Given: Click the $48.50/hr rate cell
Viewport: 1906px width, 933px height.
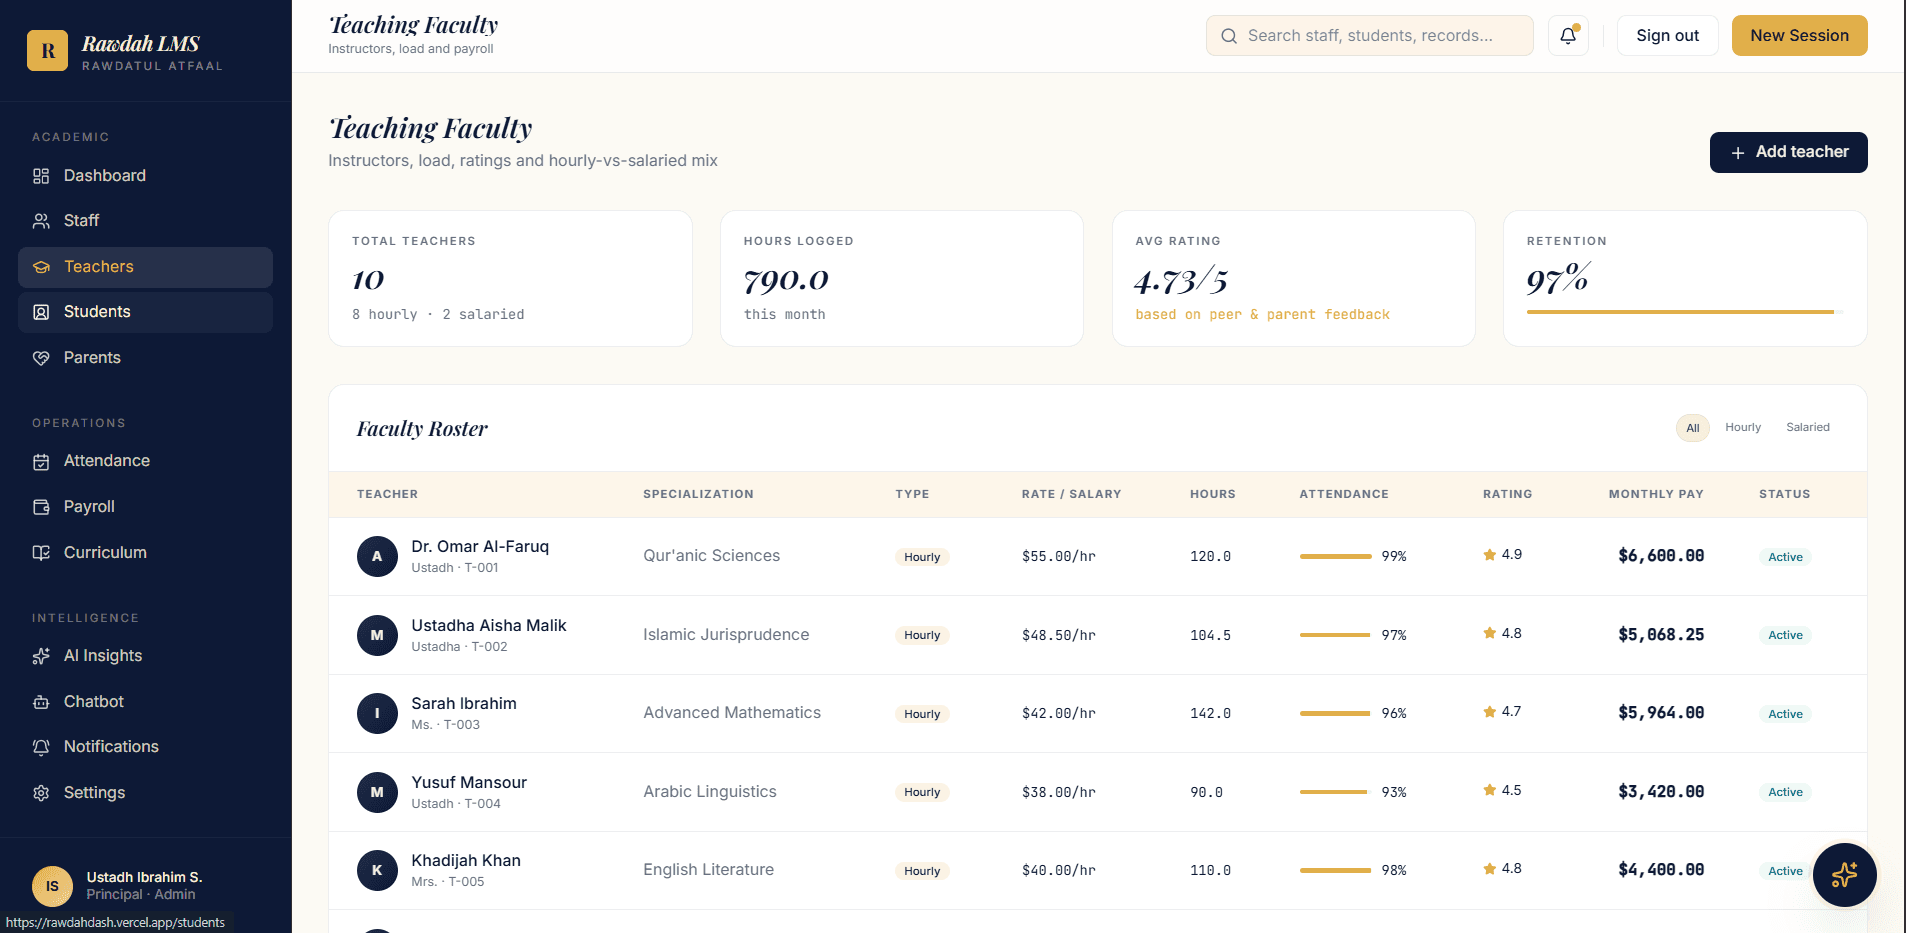Looking at the screenshot, I should click(1059, 635).
